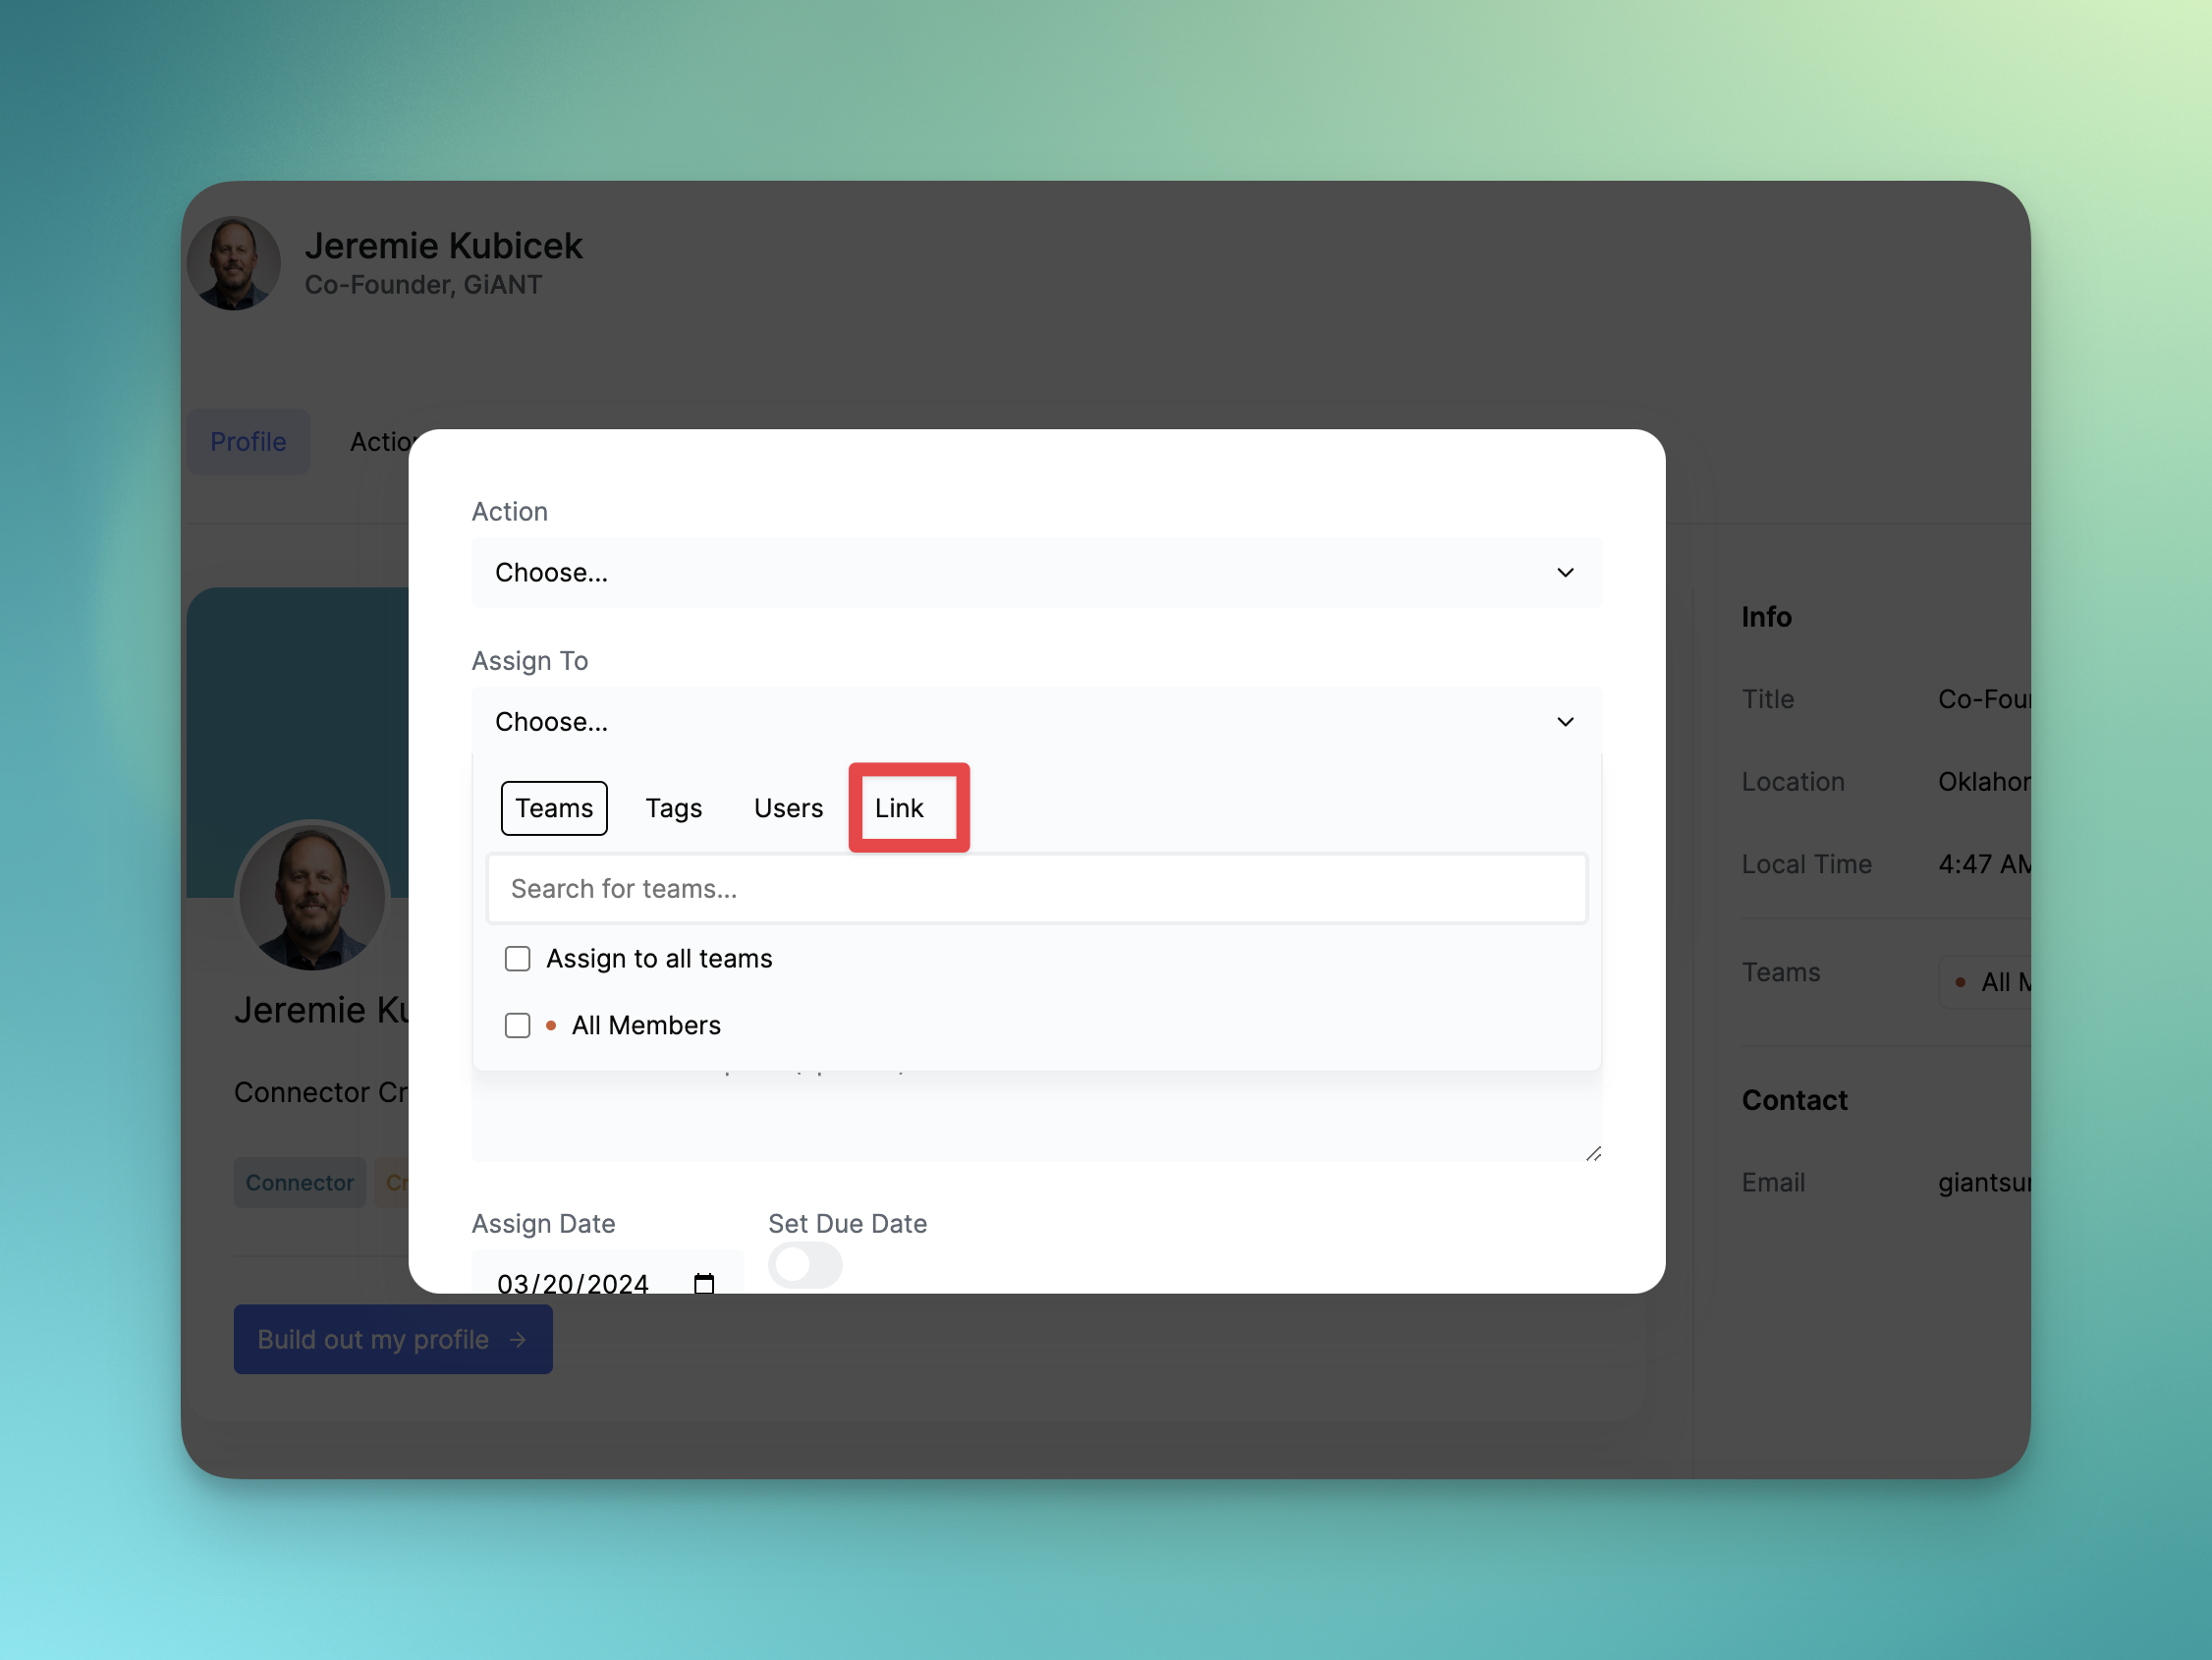Toggle the Set Due Date switch

(x=805, y=1265)
